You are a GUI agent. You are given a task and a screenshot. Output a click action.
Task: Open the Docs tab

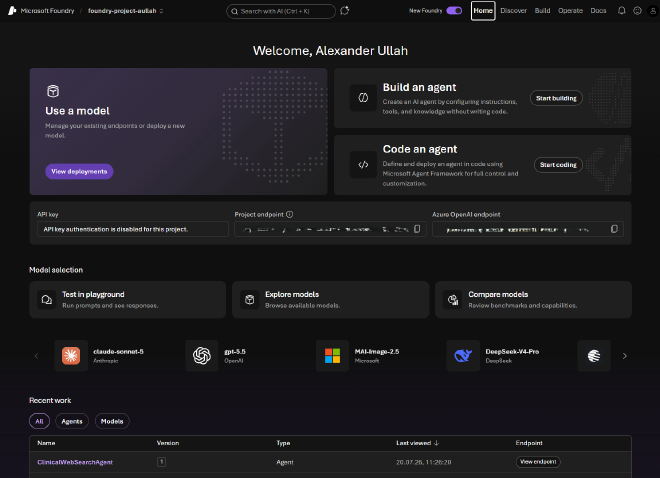point(598,11)
